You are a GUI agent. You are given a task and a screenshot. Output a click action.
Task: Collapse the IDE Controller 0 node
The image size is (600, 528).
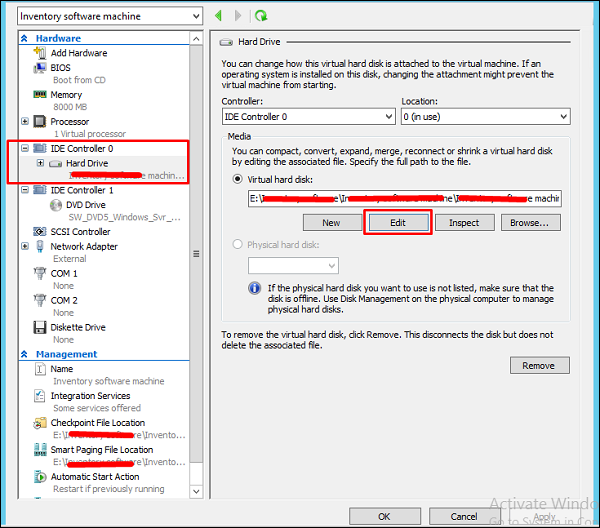click(x=26, y=149)
